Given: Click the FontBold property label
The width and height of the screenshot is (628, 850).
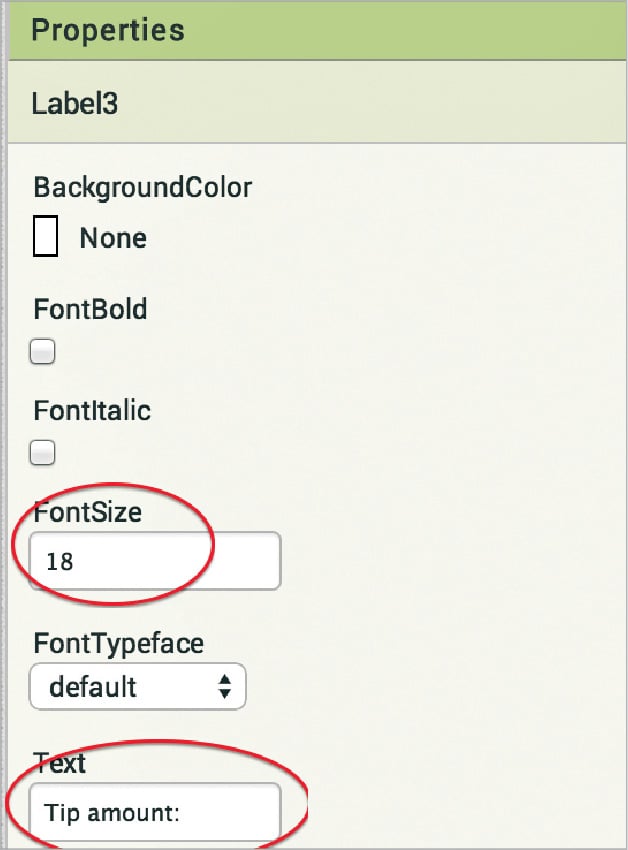Looking at the screenshot, I should point(90,309).
